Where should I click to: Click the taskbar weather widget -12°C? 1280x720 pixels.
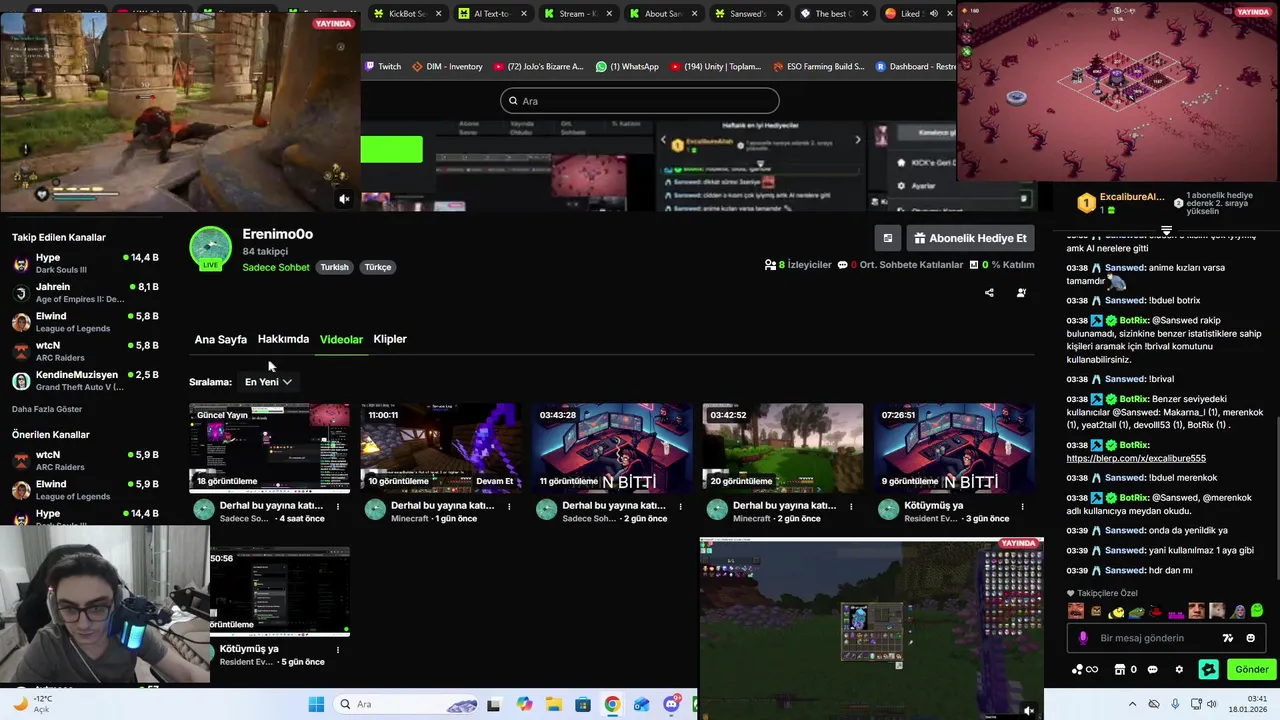pos(32,704)
